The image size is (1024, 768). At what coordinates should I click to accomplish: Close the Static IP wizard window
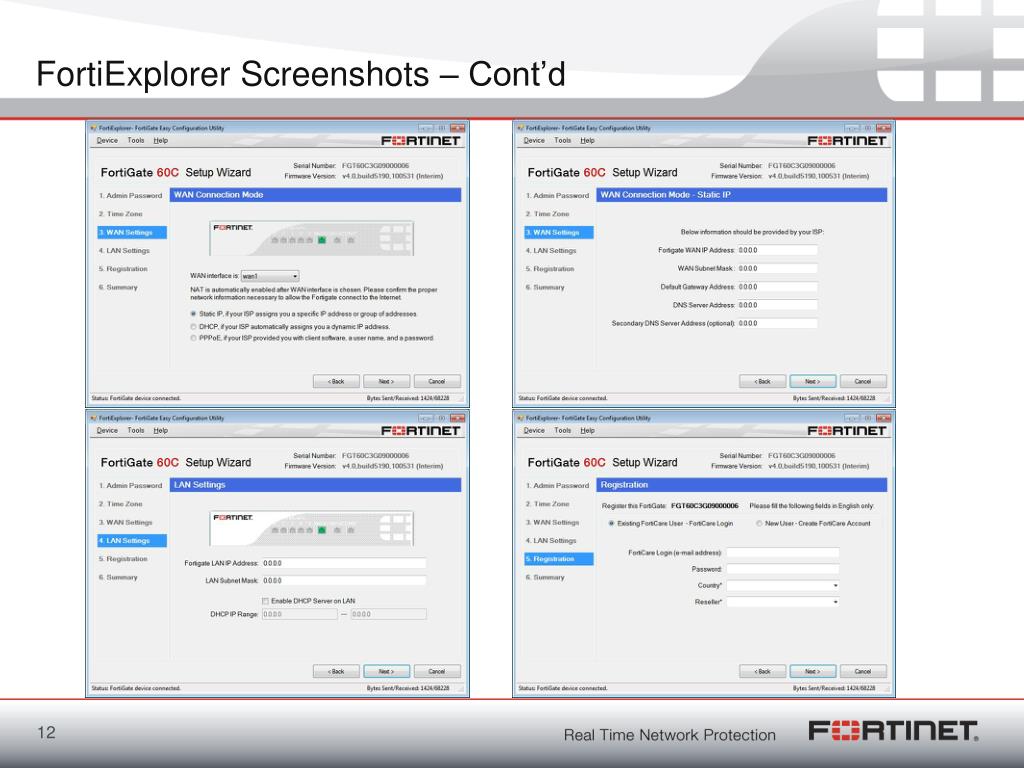click(x=884, y=128)
